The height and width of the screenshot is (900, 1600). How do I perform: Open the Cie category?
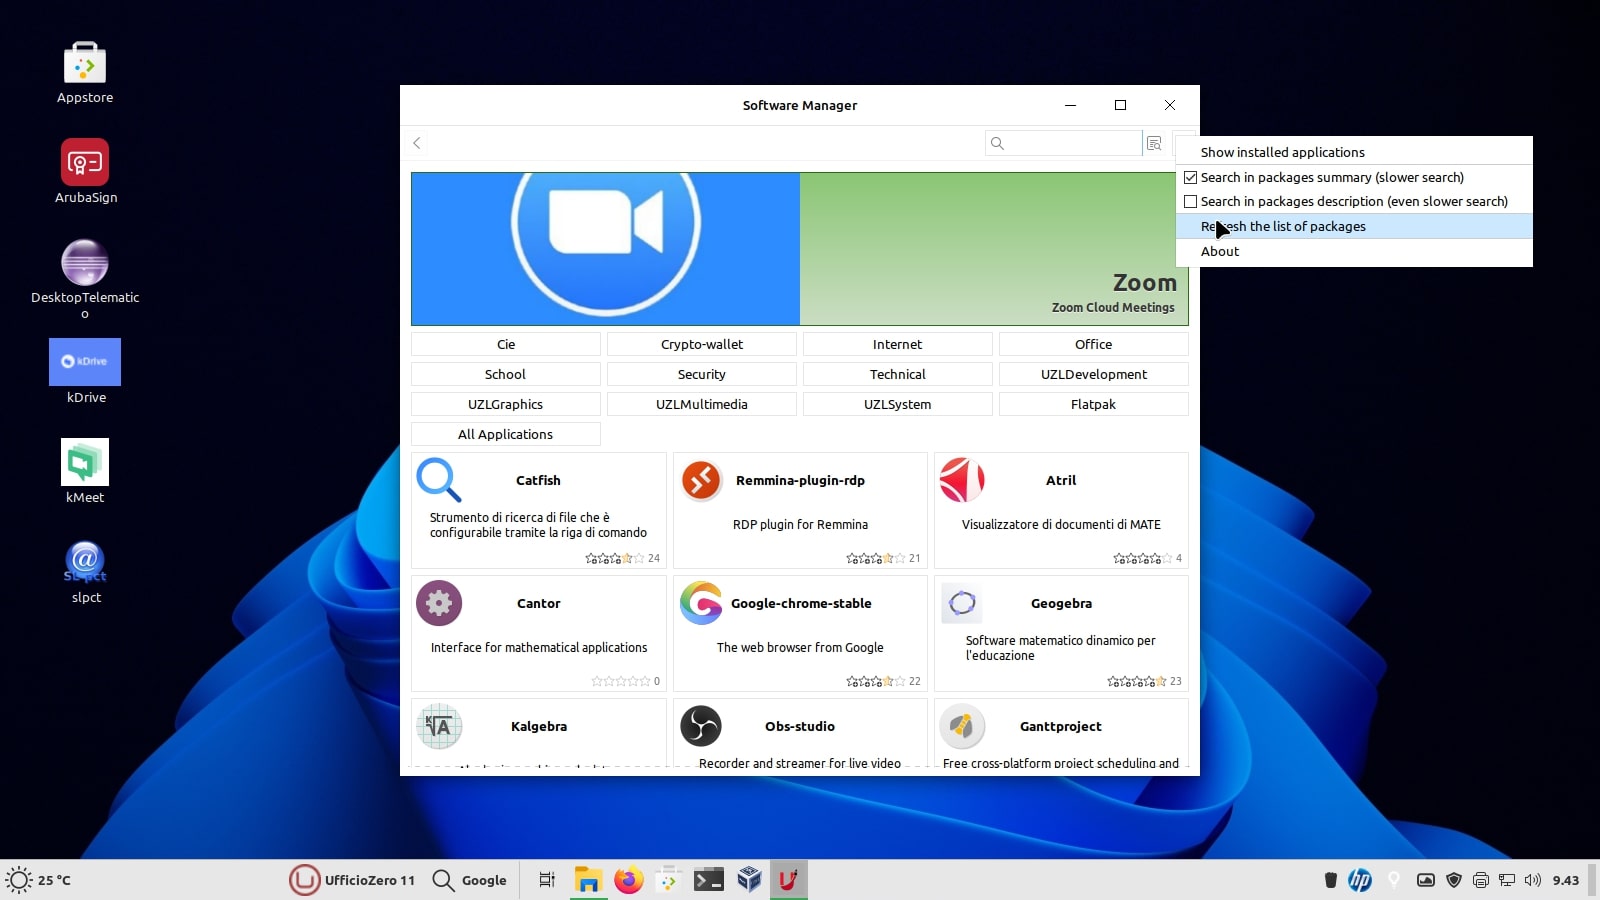(506, 344)
